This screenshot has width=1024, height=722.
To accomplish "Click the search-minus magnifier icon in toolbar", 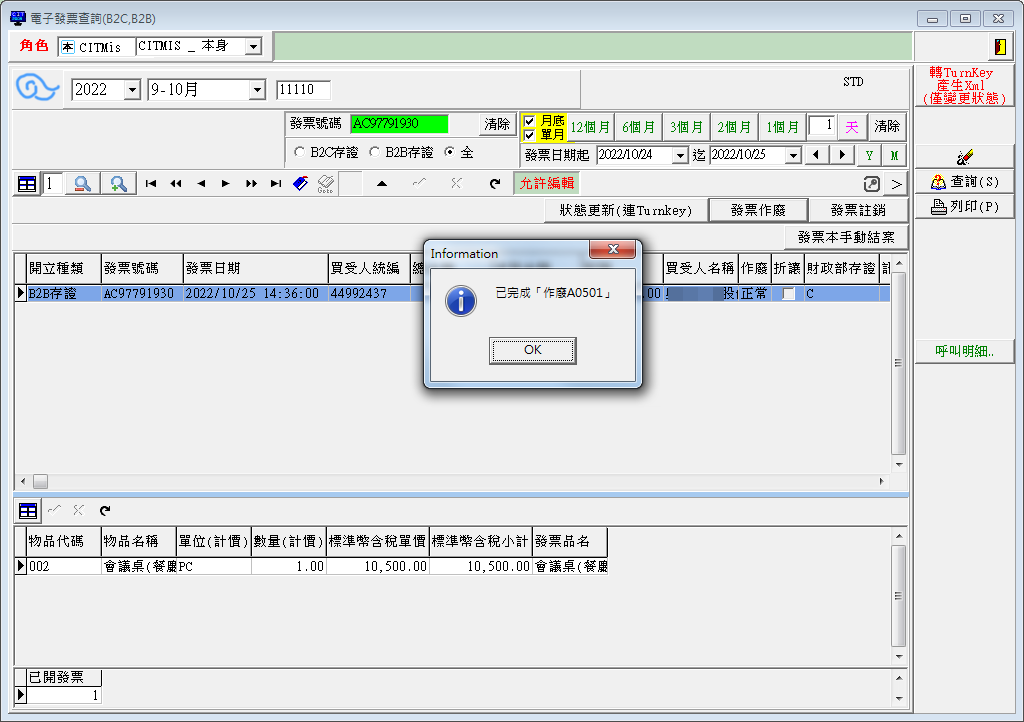I will pos(83,184).
